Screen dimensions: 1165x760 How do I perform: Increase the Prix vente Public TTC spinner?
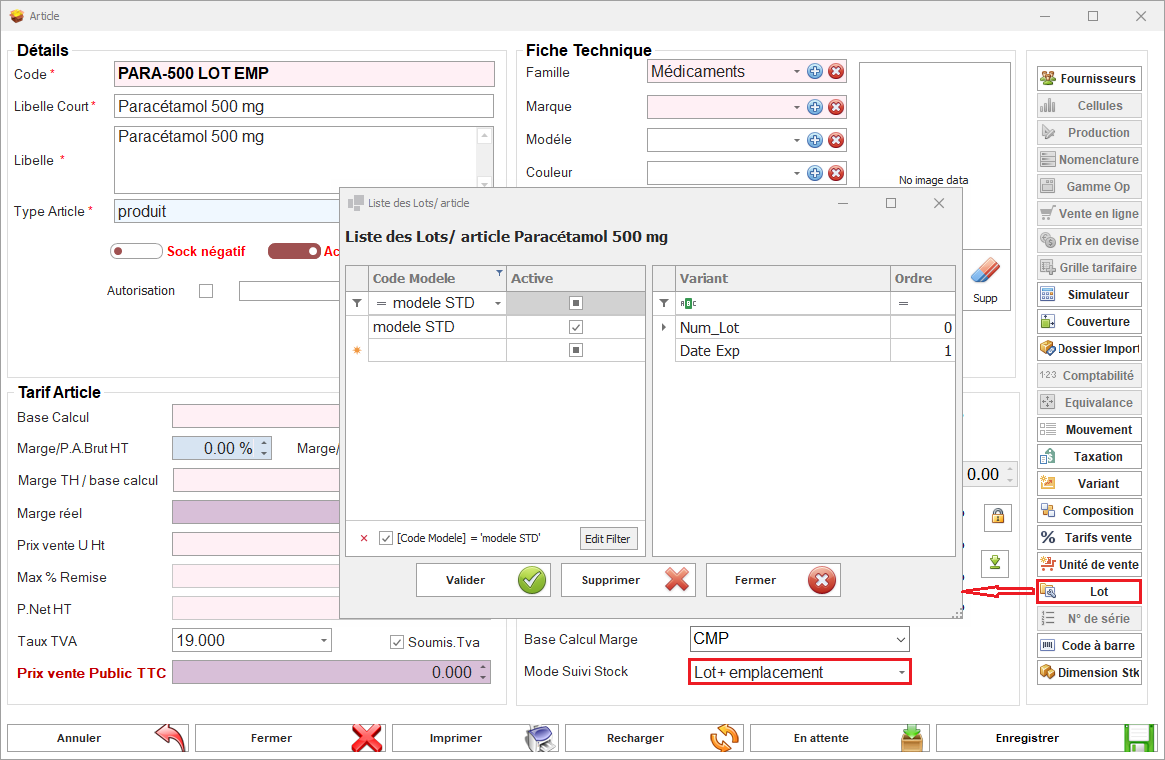[x=484, y=668]
